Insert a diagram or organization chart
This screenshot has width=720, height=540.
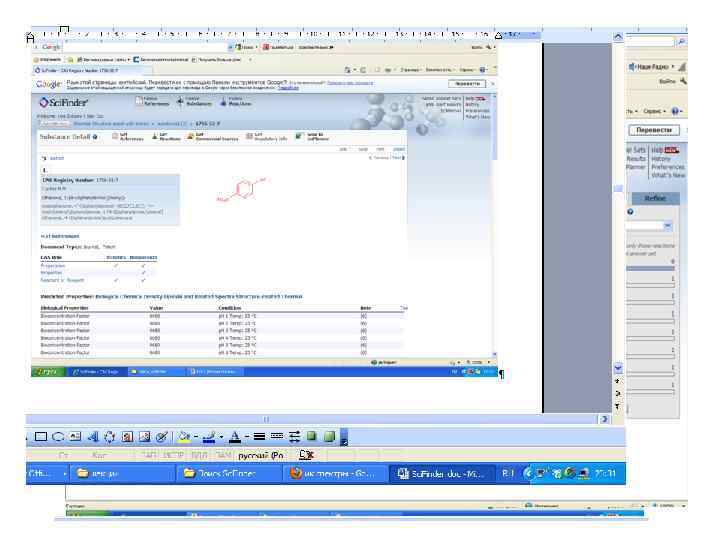click(110, 437)
